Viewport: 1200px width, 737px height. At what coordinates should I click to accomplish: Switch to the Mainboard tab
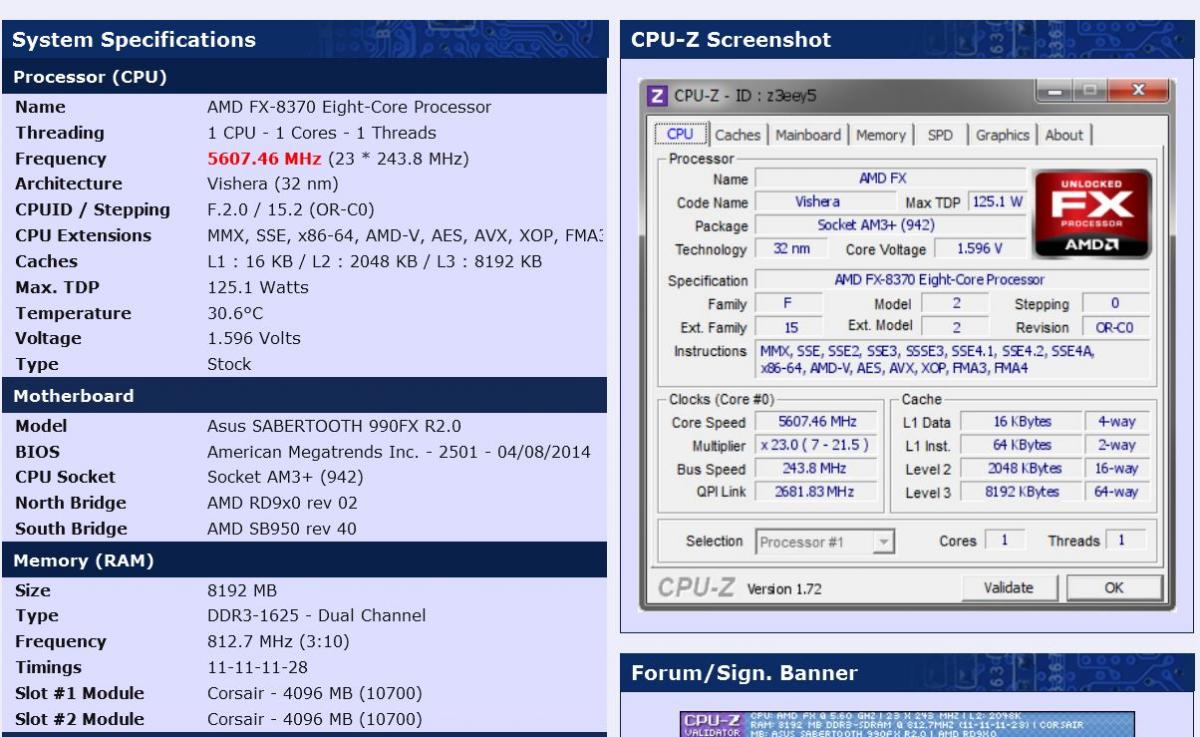pos(808,135)
